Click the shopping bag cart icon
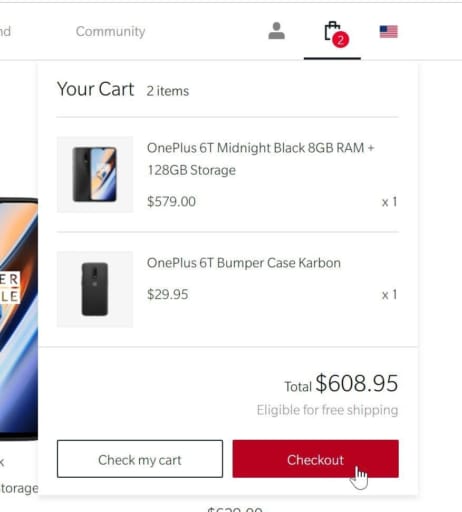The height and width of the screenshot is (512, 462). point(332,31)
